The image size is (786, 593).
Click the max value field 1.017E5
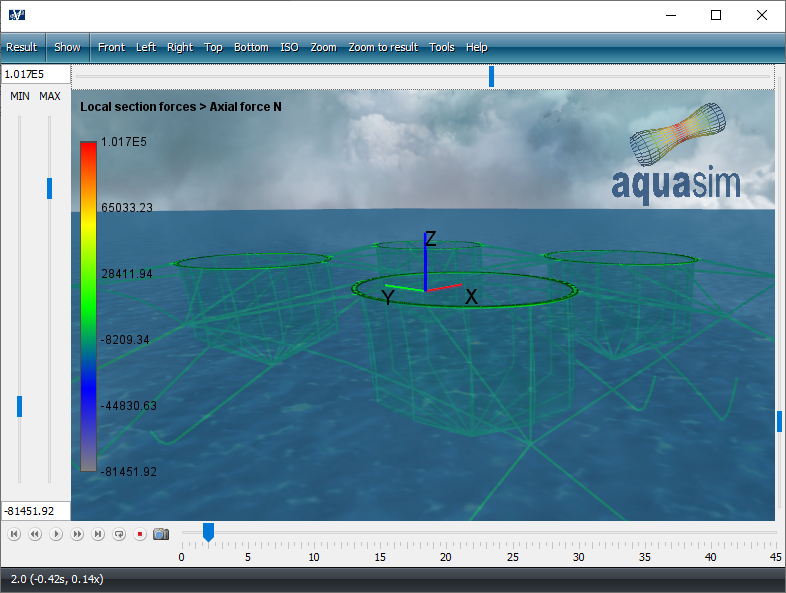tap(36, 74)
